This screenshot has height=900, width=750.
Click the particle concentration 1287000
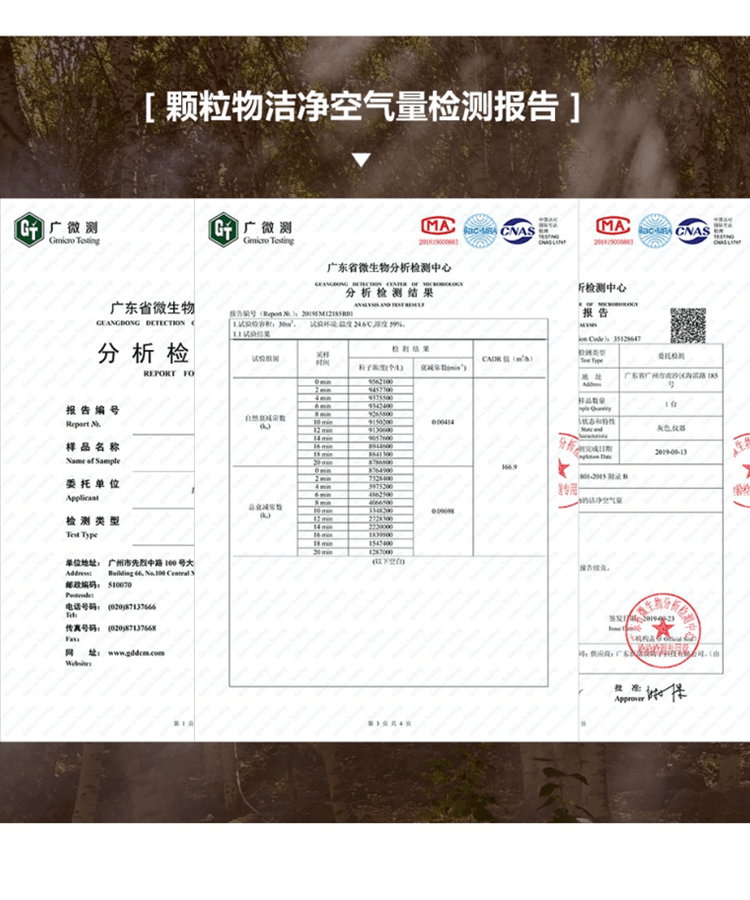pyautogui.click(x=380, y=552)
